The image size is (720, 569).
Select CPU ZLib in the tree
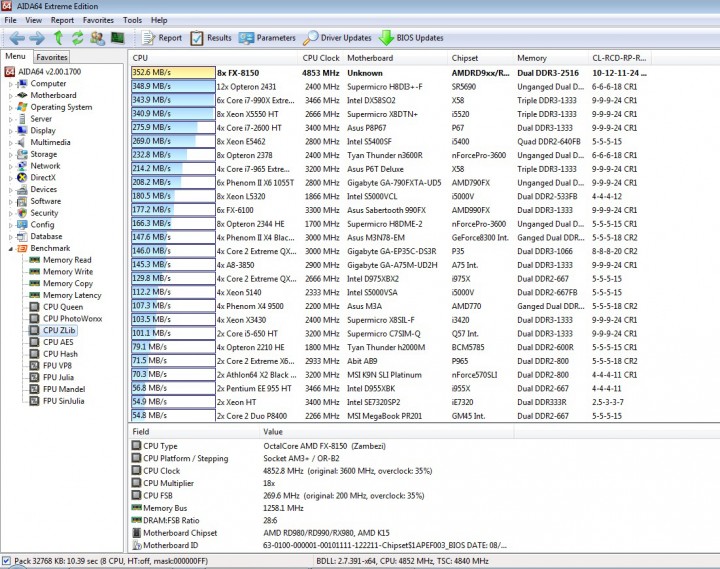pos(59,330)
